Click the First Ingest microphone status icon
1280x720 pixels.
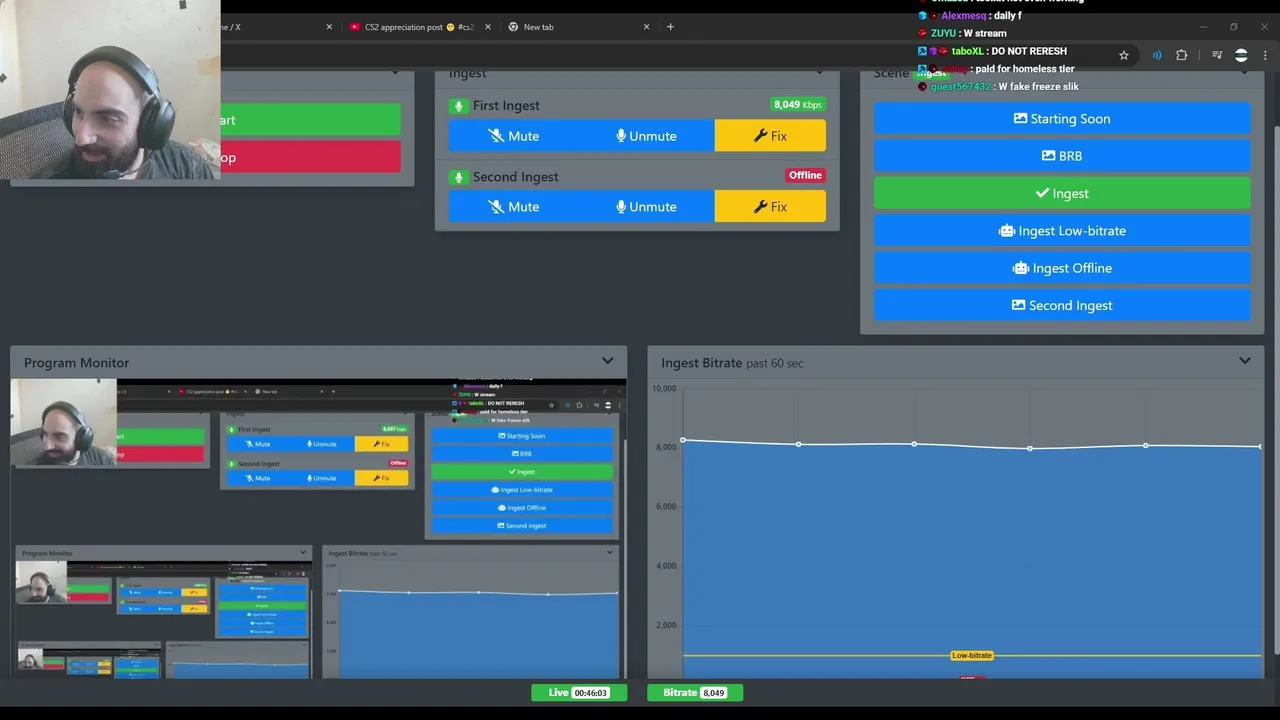coord(459,106)
